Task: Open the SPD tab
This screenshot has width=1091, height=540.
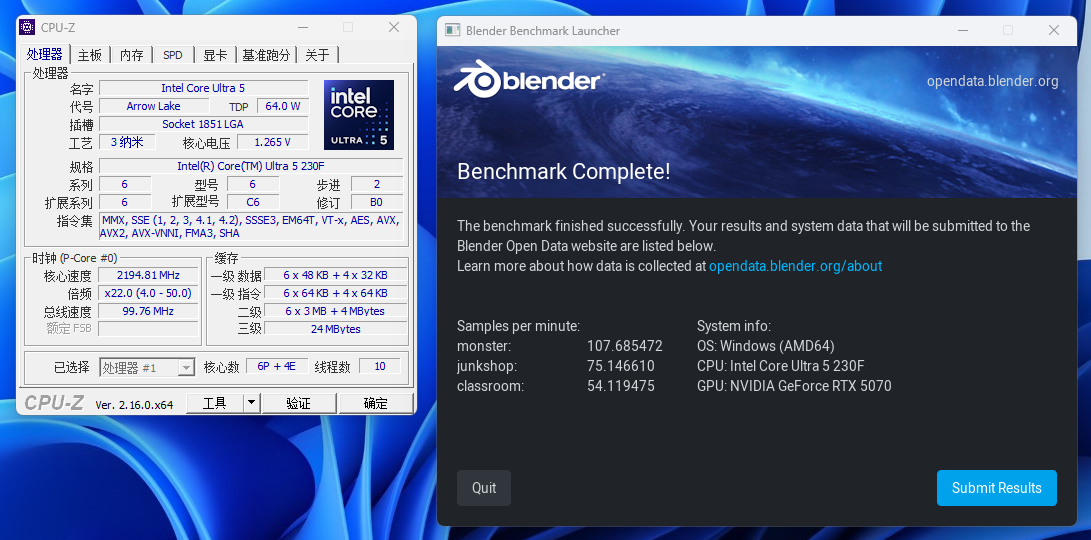Action: coord(173,55)
